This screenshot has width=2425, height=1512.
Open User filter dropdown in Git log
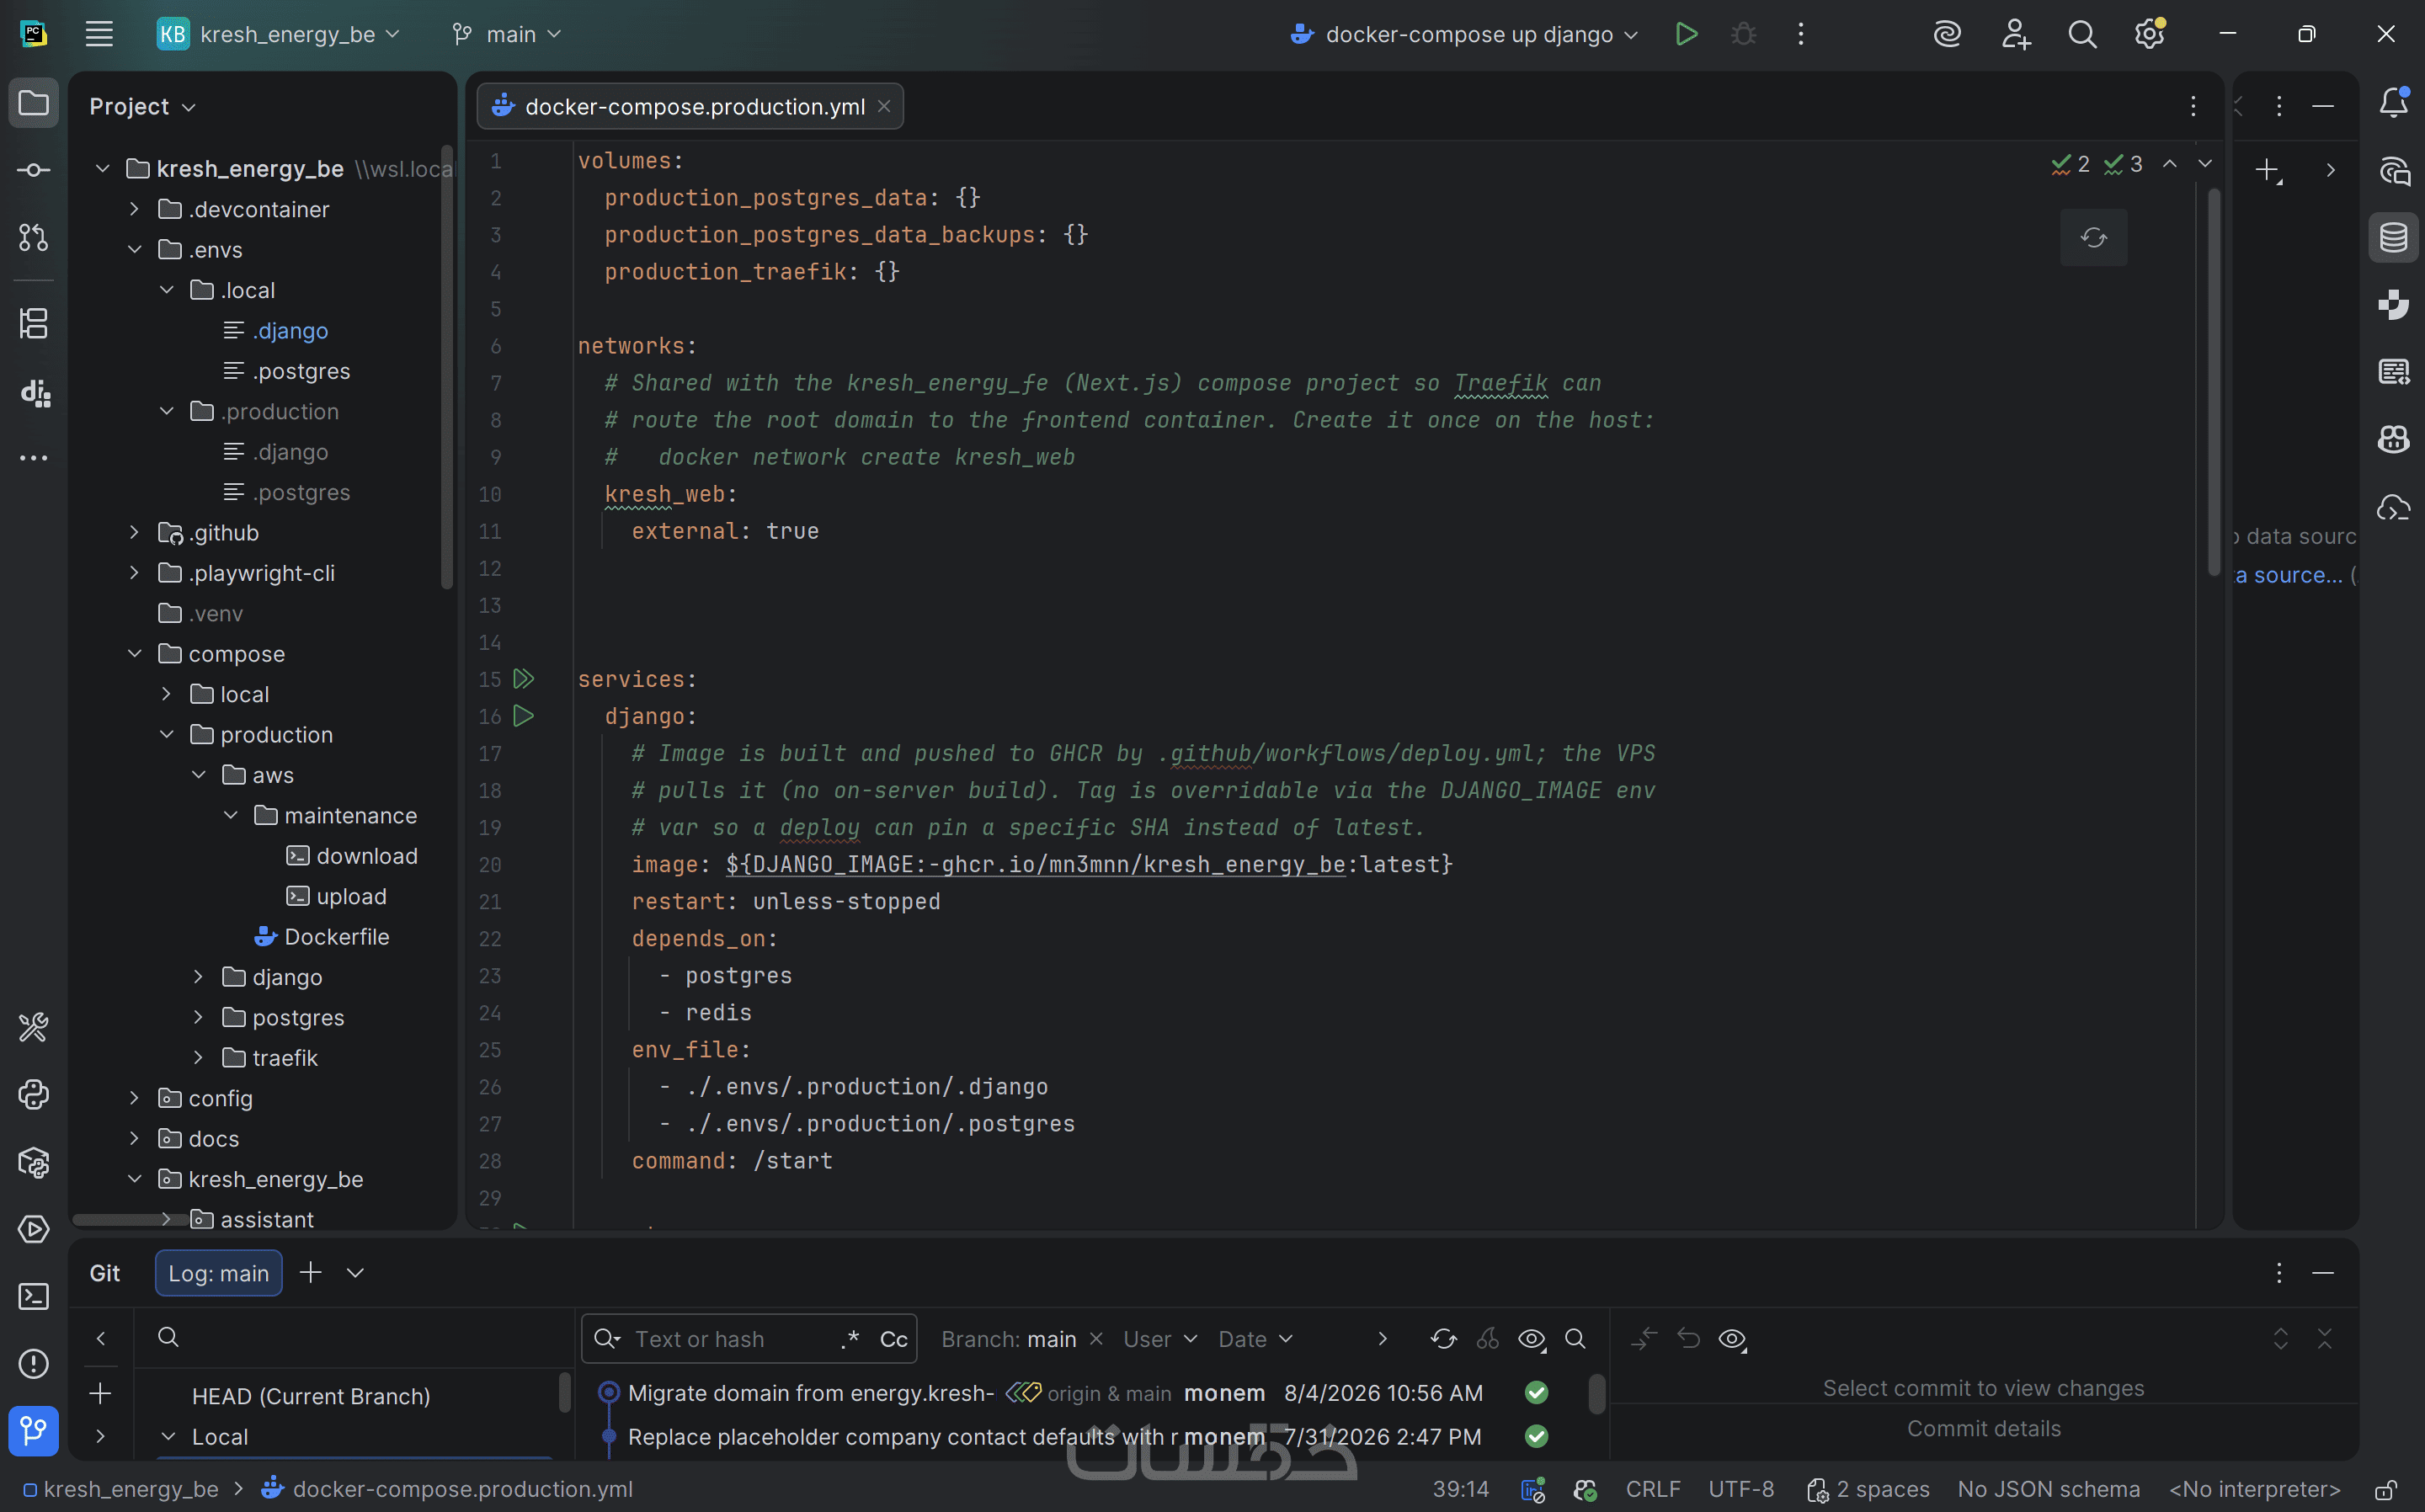tap(1160, 1339)
